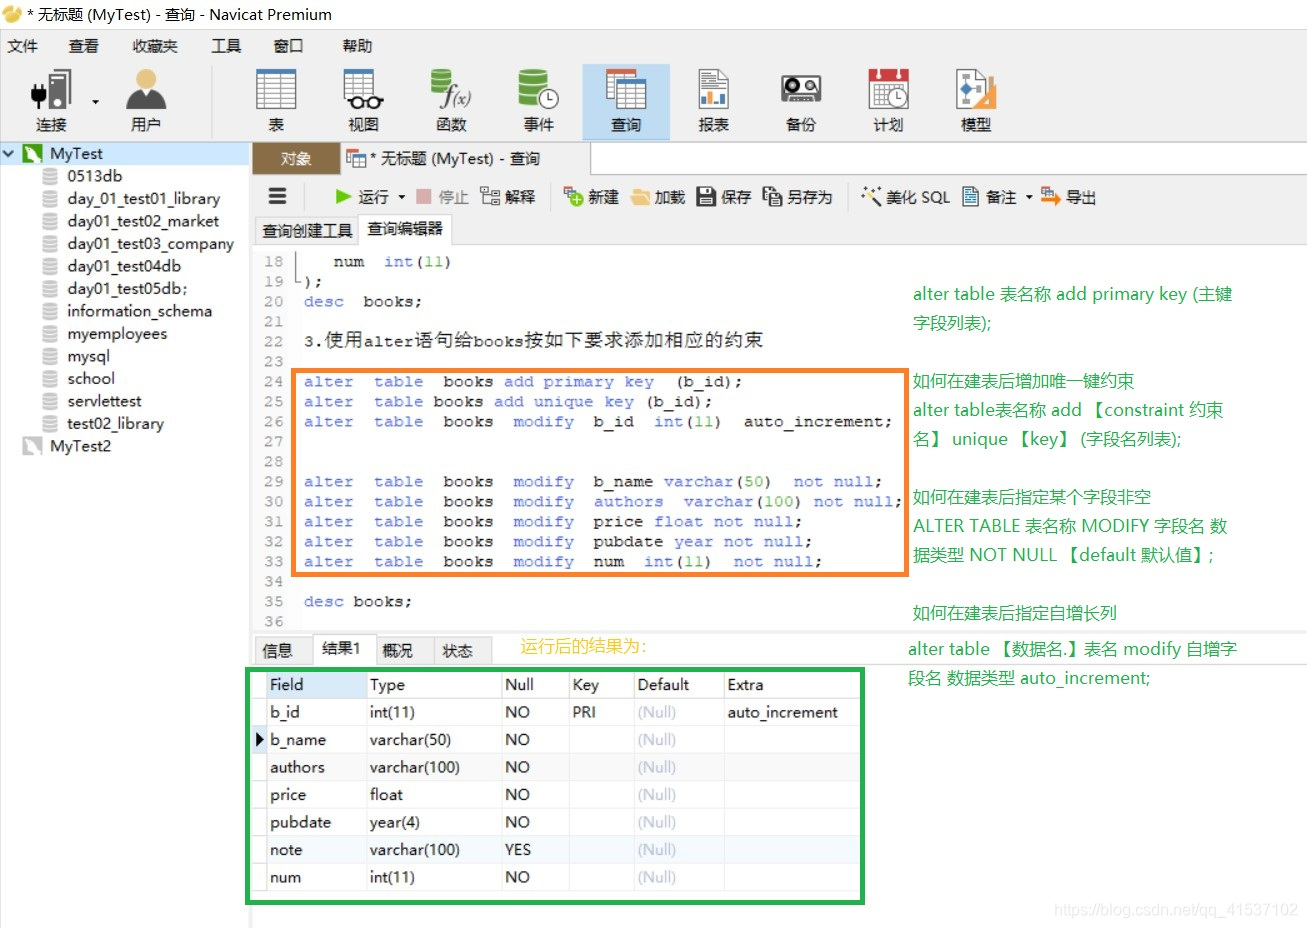Switch to the 对象 (Objects) tab

click(x=296, y=159)
